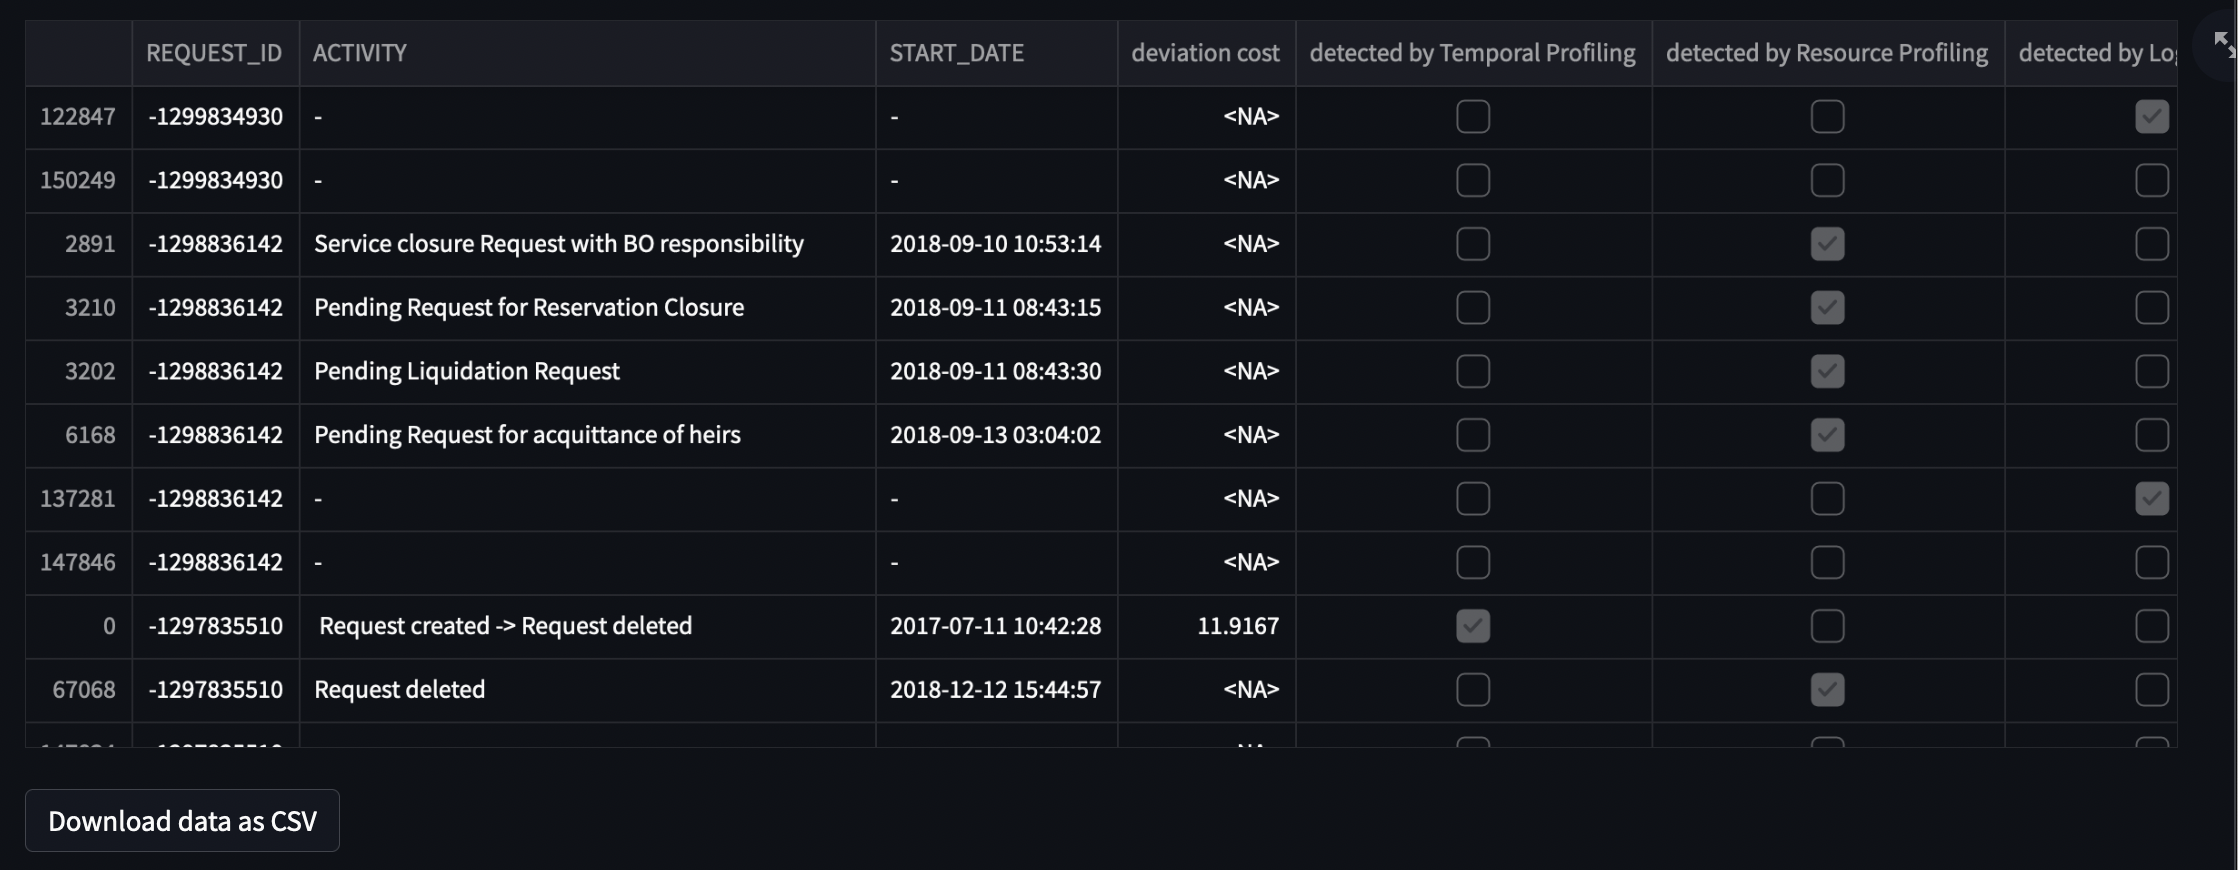Sort by REQUEST_ID column header
The image size is (2238, 870).
214,53
